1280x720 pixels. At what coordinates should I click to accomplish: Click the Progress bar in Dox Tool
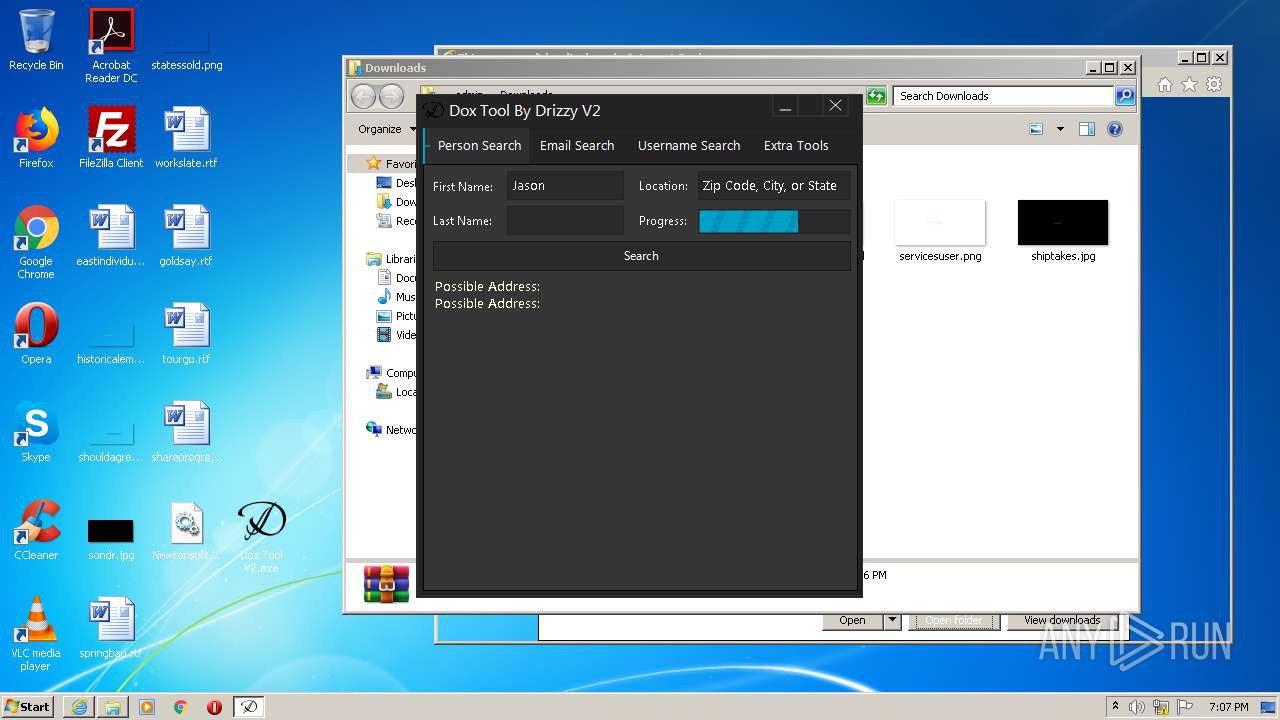click(774, 221)
